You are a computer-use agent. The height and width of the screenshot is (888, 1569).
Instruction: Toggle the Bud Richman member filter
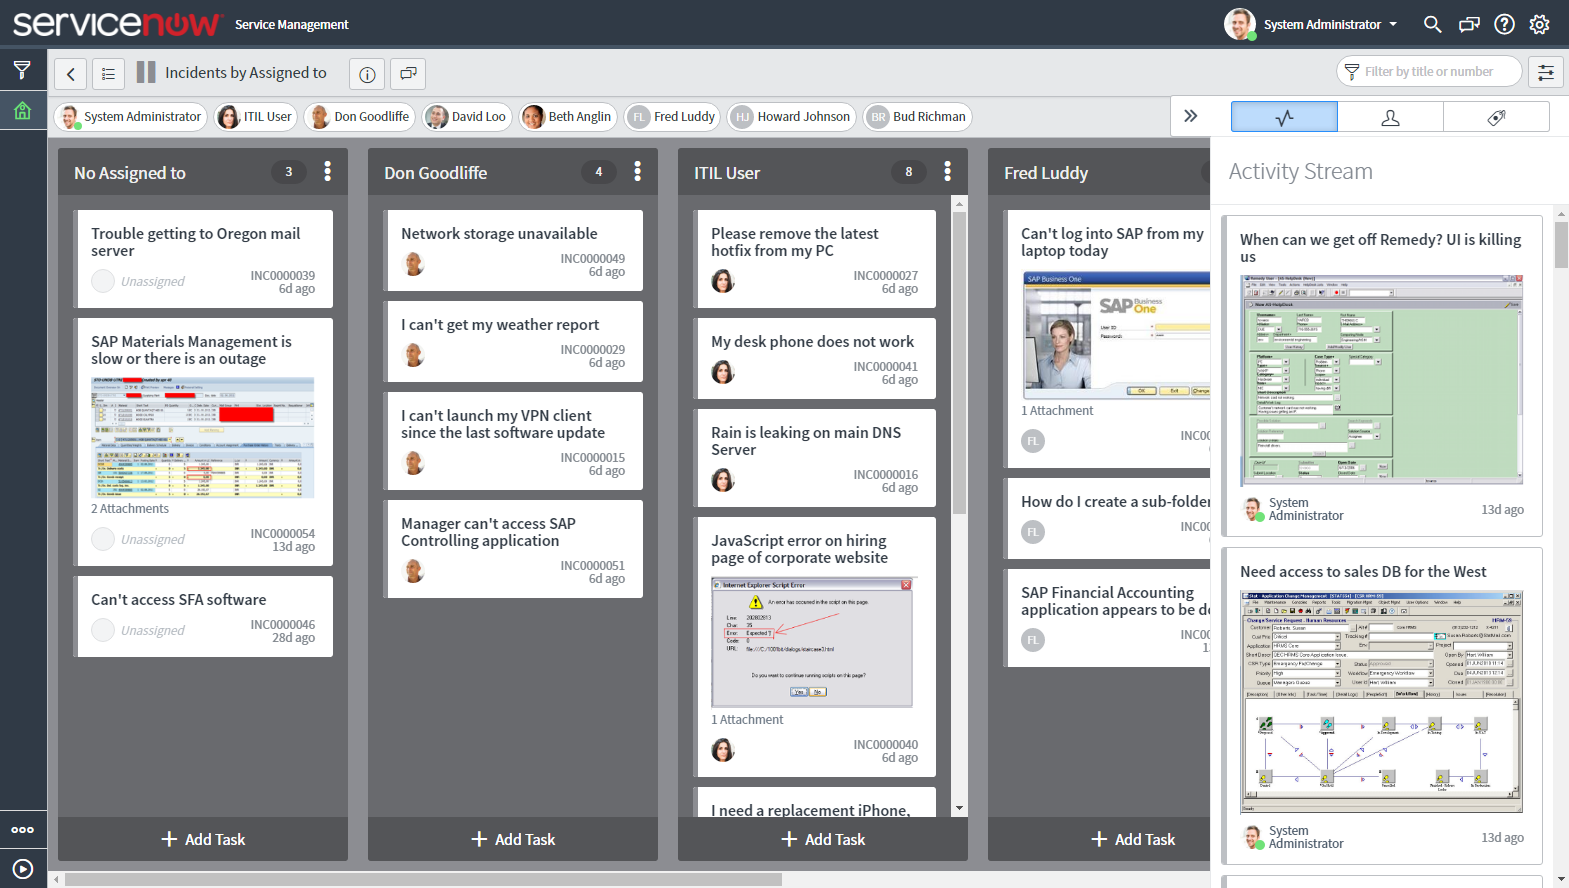(918, 117)
